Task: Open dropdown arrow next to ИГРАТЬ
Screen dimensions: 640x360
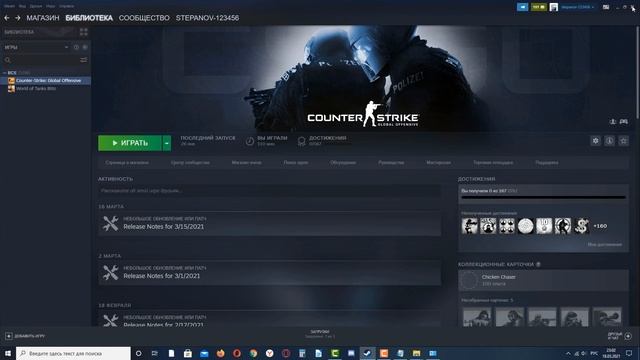Action: (x=167, y=143)
